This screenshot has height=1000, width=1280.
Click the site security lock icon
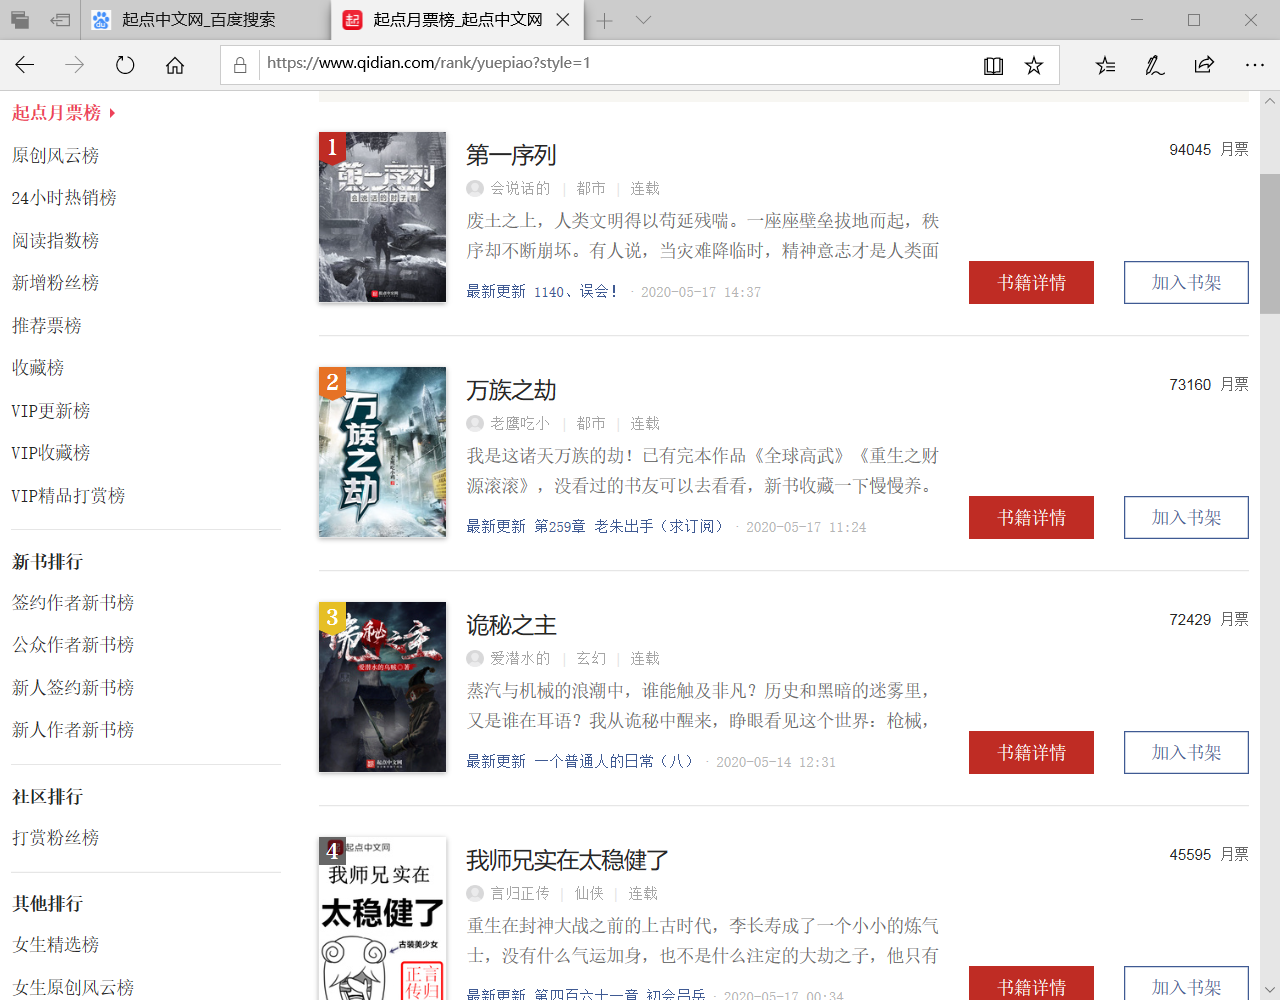(x=240, y=65)
